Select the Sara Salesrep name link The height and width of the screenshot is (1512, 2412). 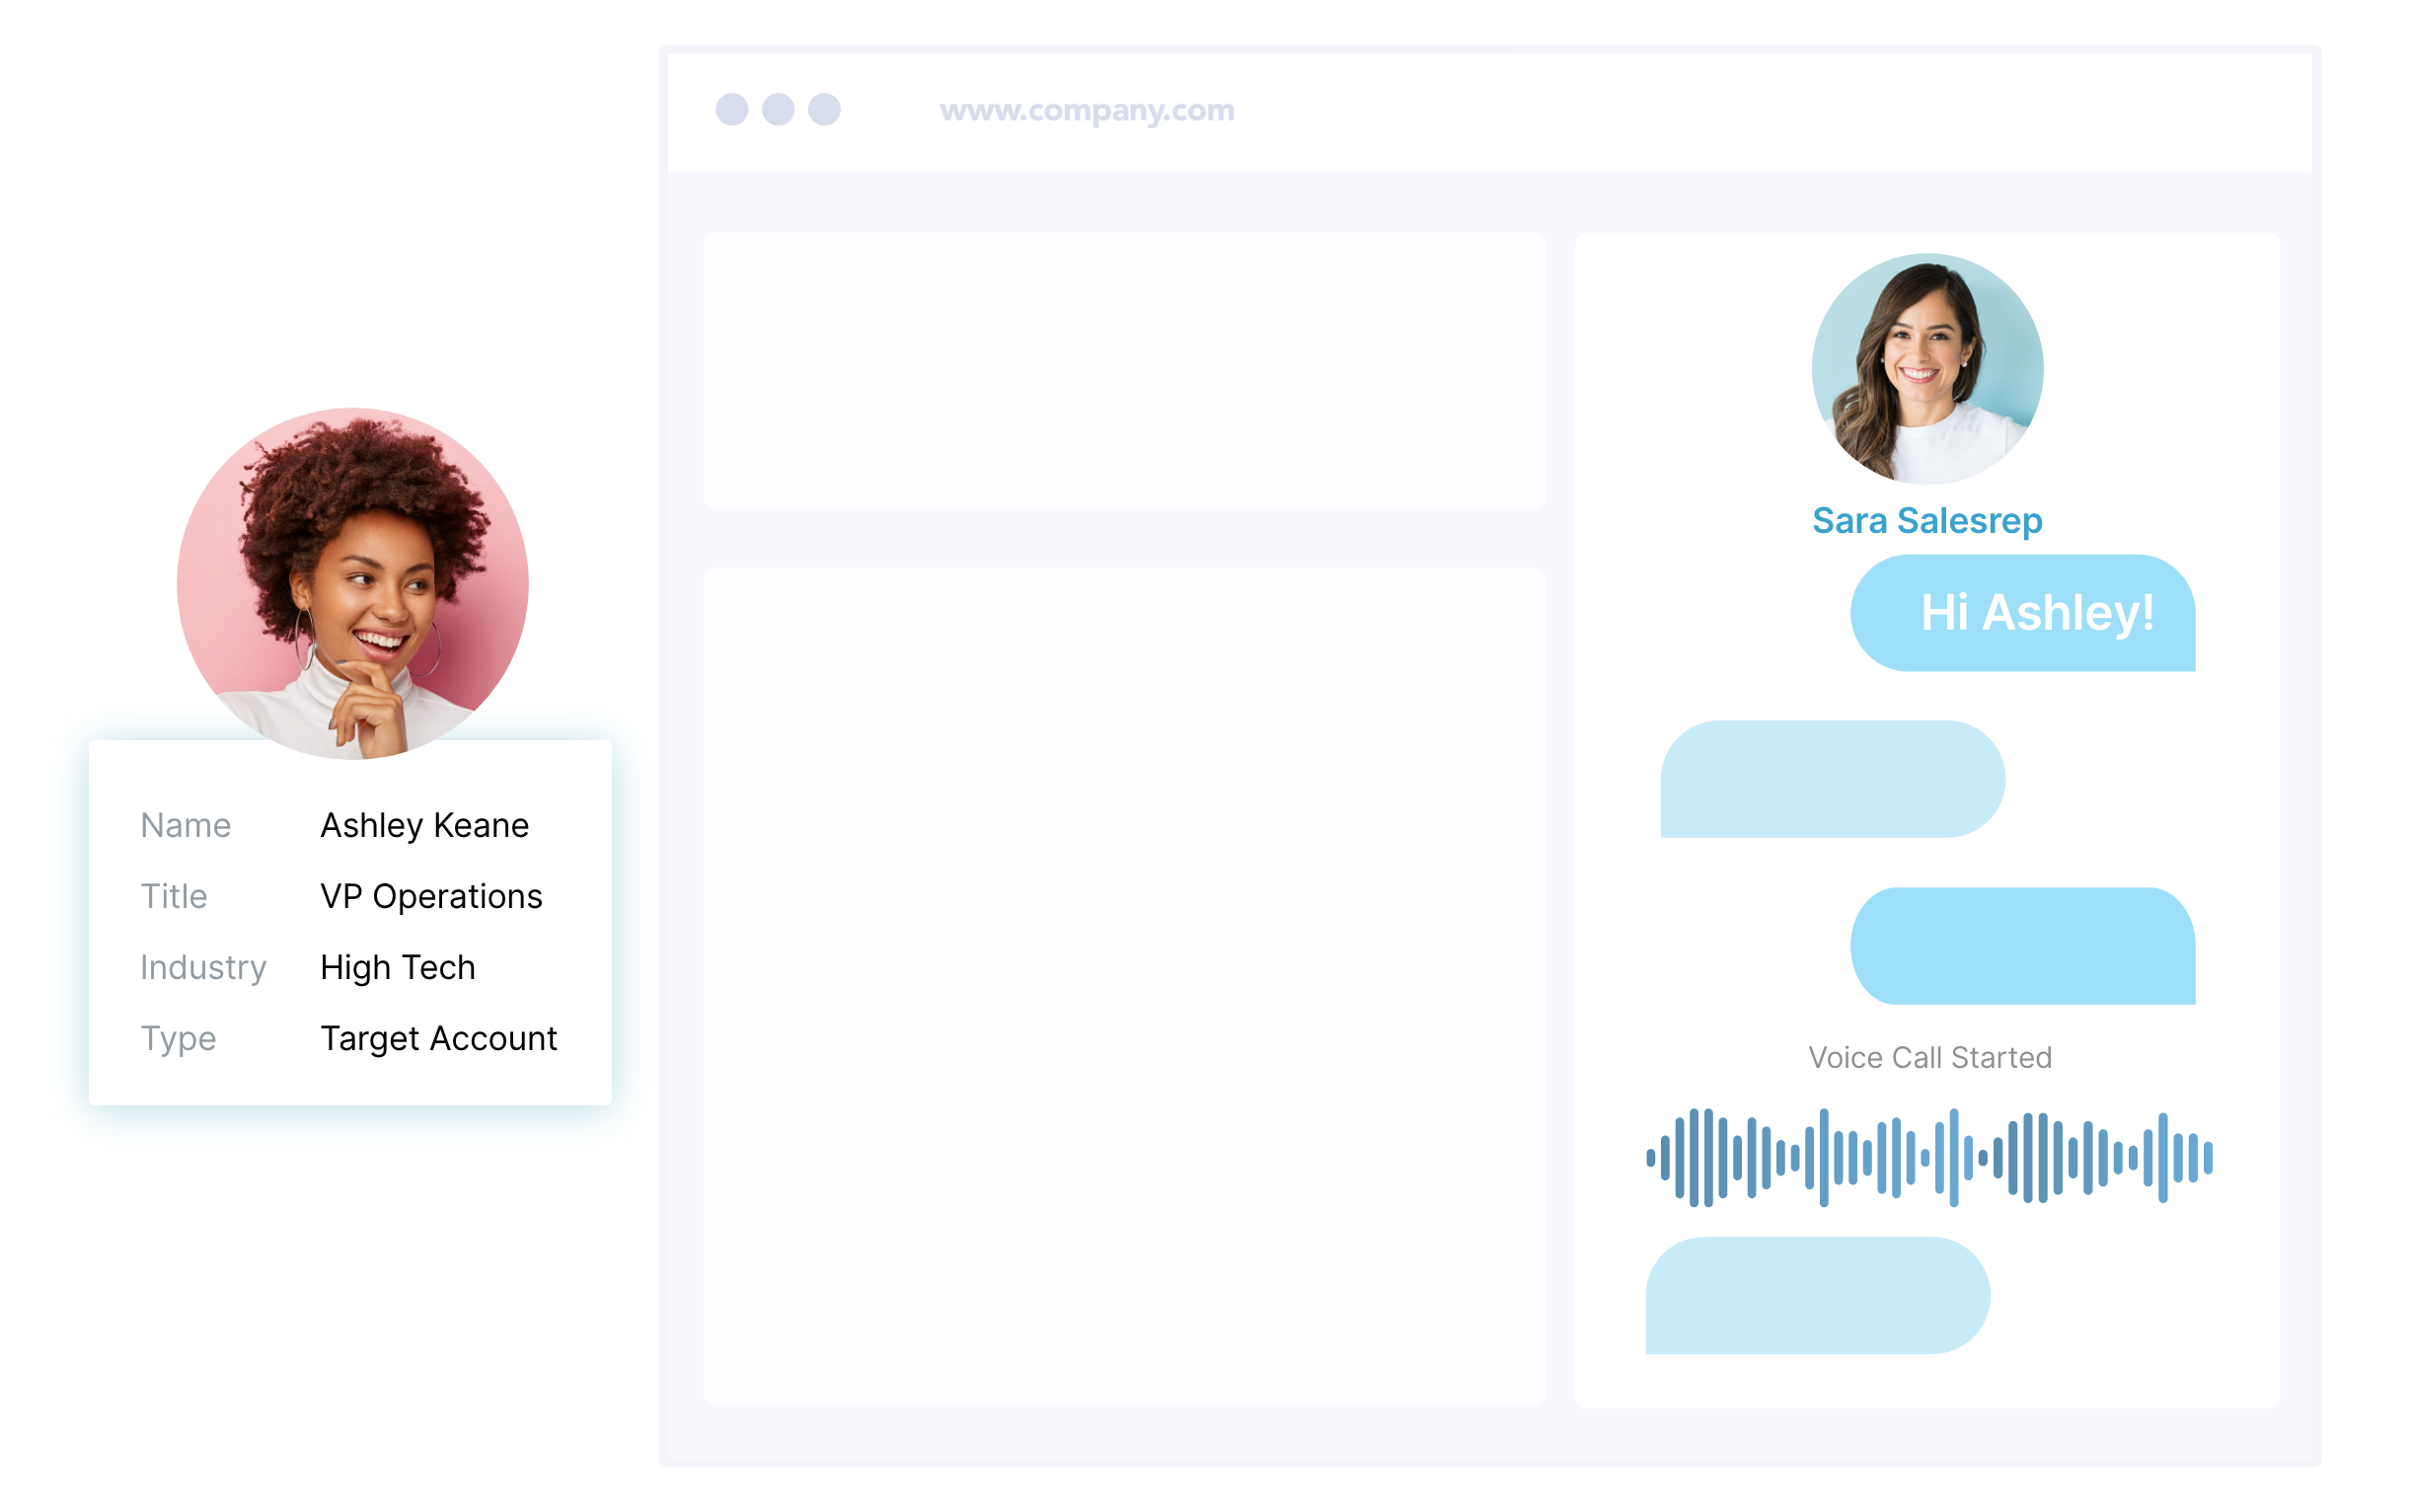point(1927,521)
